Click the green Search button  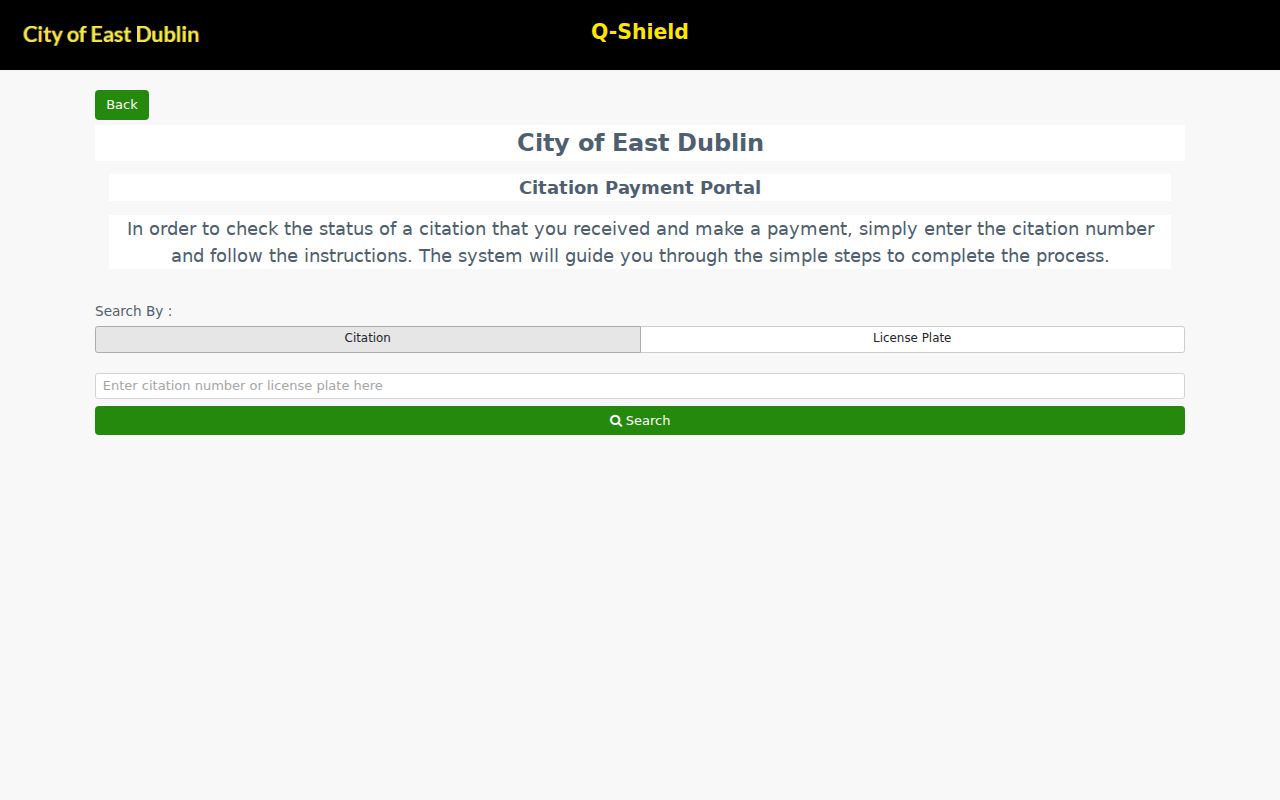click(640, 421)
